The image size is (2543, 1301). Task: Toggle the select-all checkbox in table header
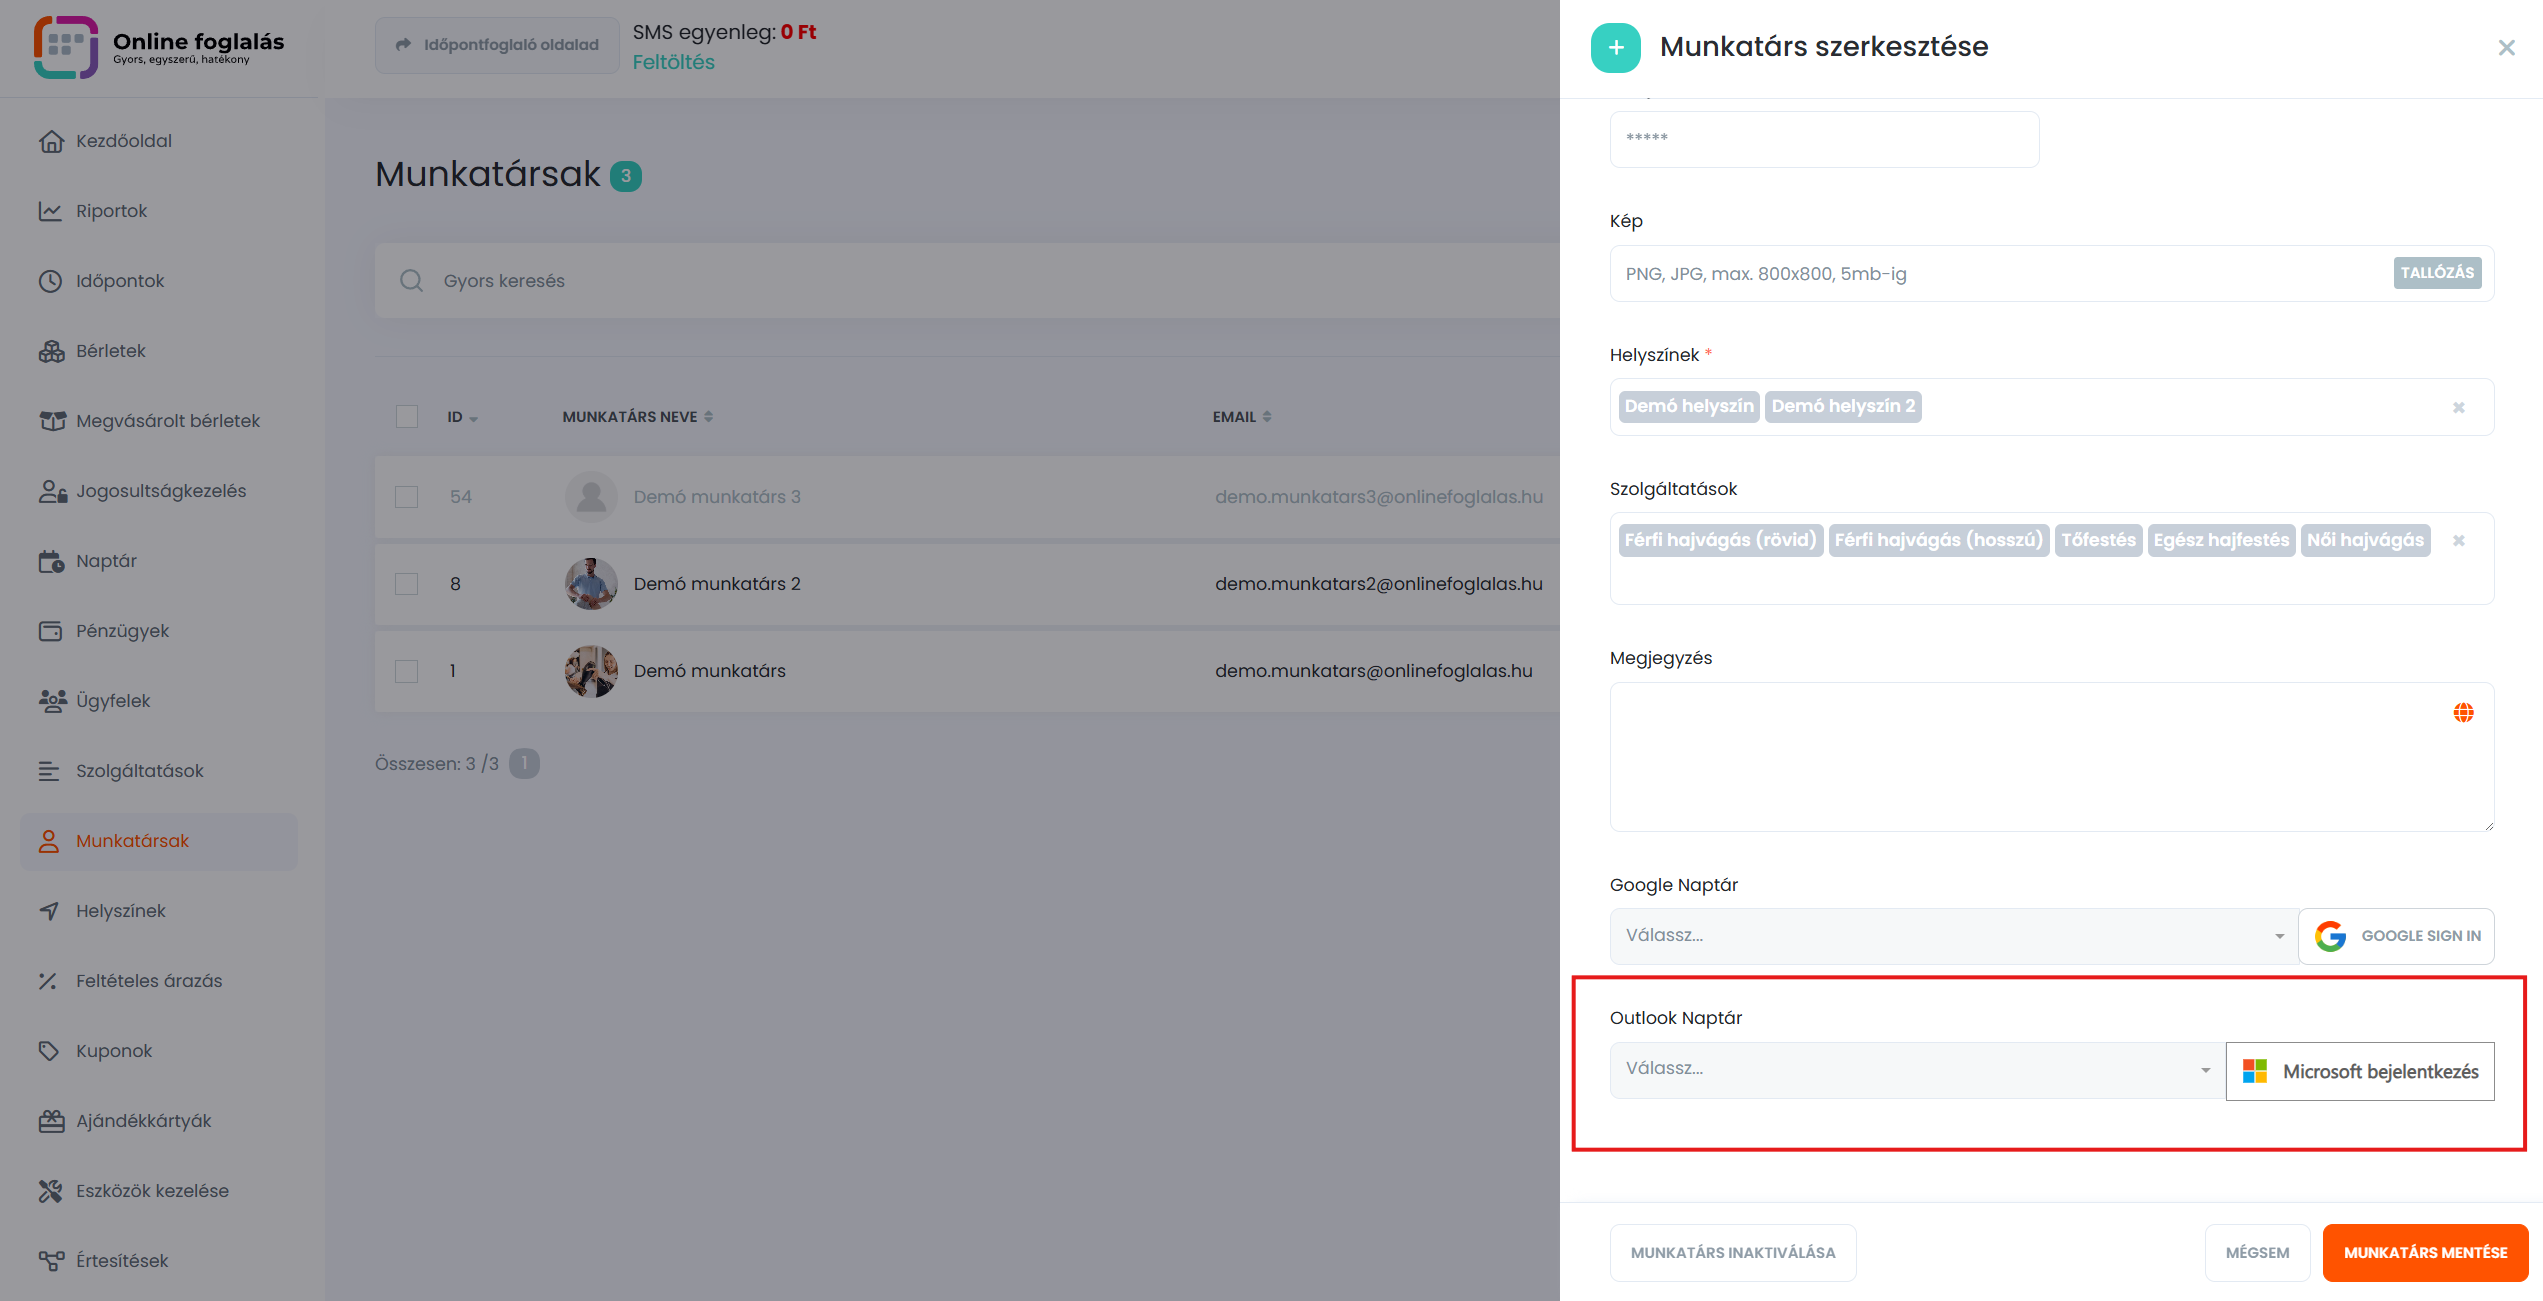coord(406,416)
